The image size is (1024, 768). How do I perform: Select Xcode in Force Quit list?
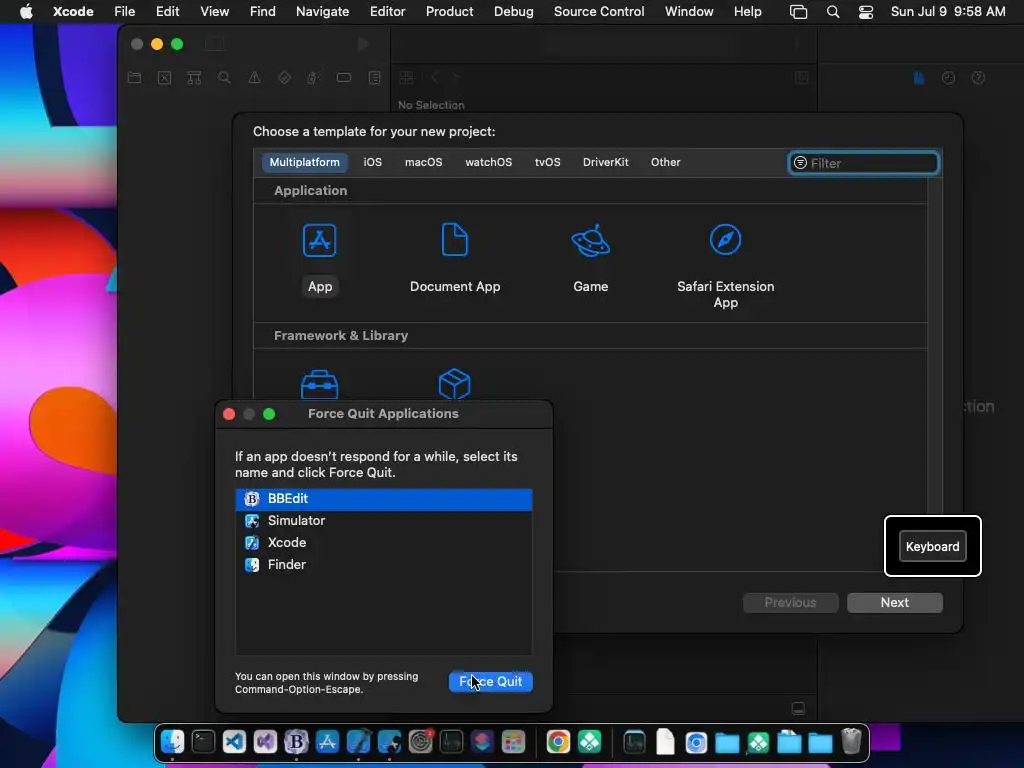click(383, 543)
